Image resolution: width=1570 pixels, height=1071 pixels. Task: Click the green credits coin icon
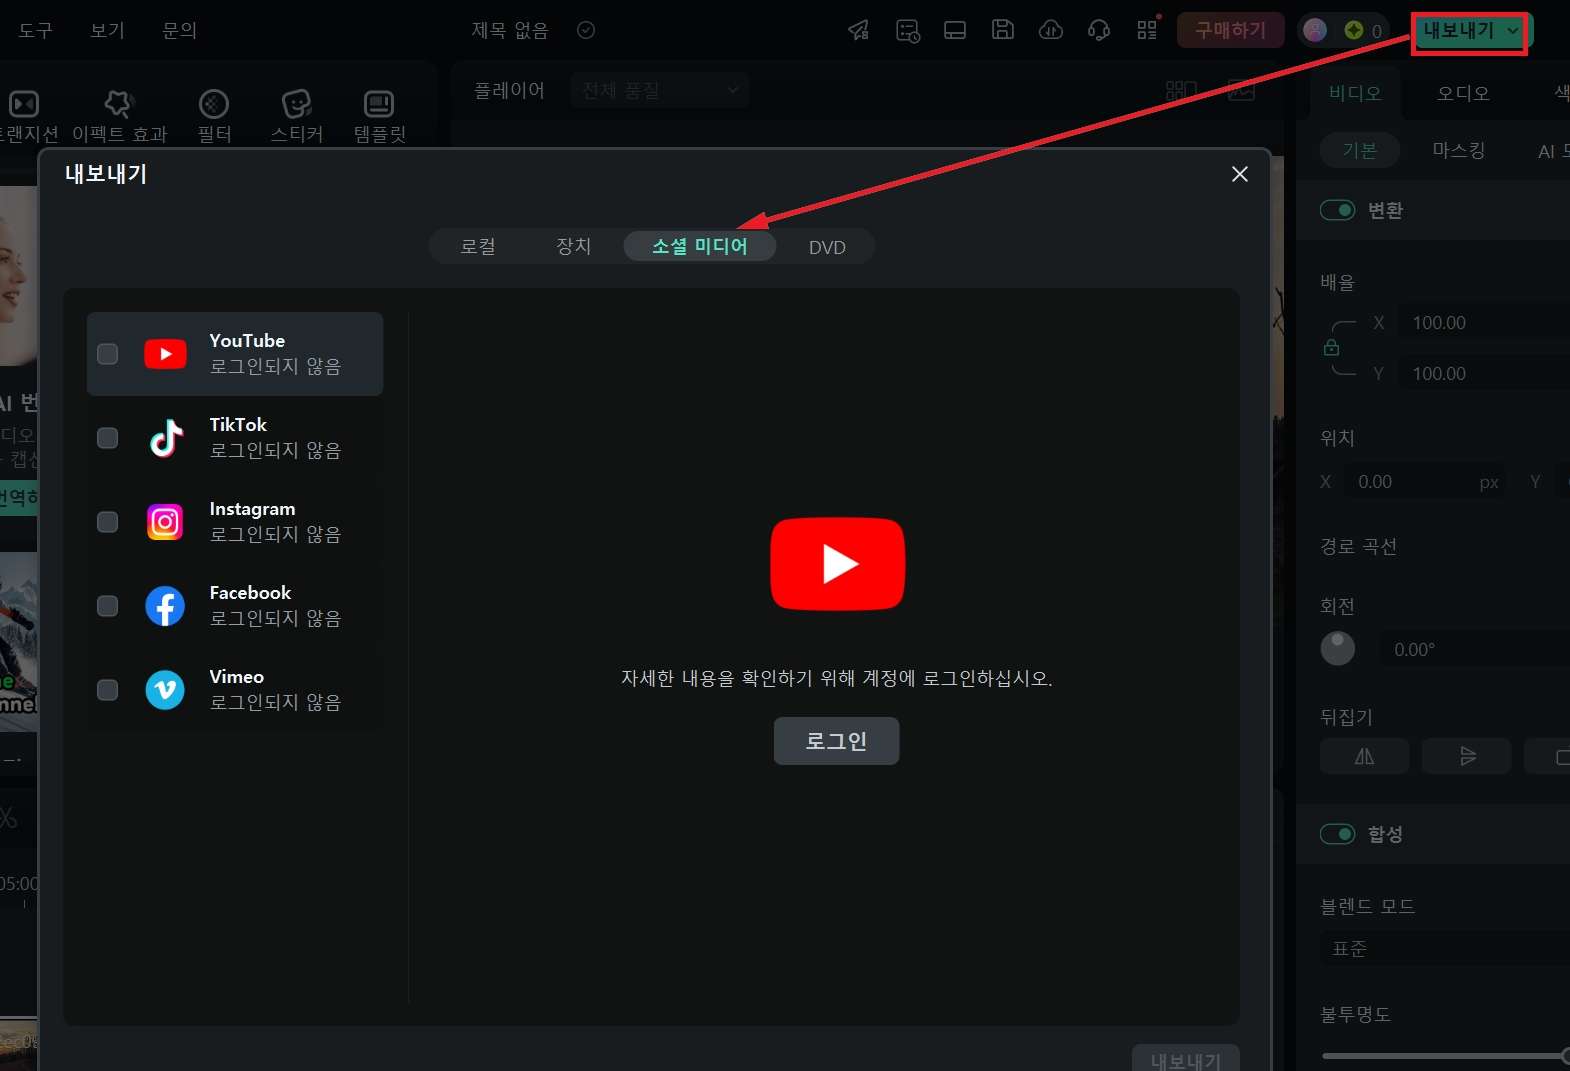[1354, 30]
